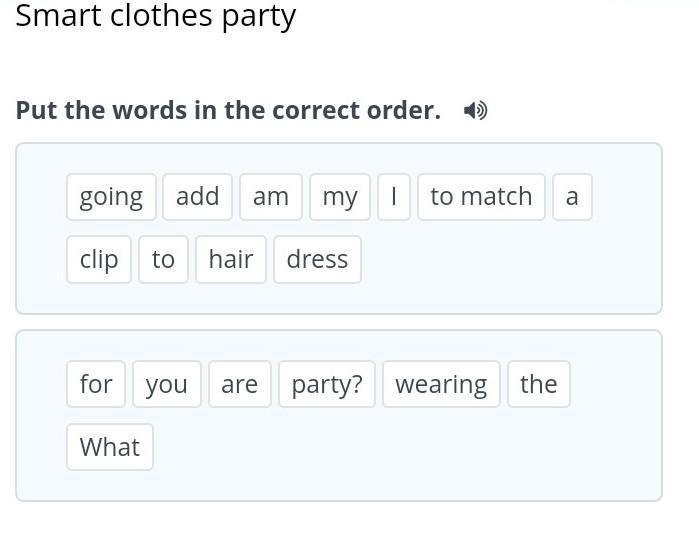The height and width of the screenshot is (546, 699).
Task: Select the "clip" word tile
Action: coord(99,260)
